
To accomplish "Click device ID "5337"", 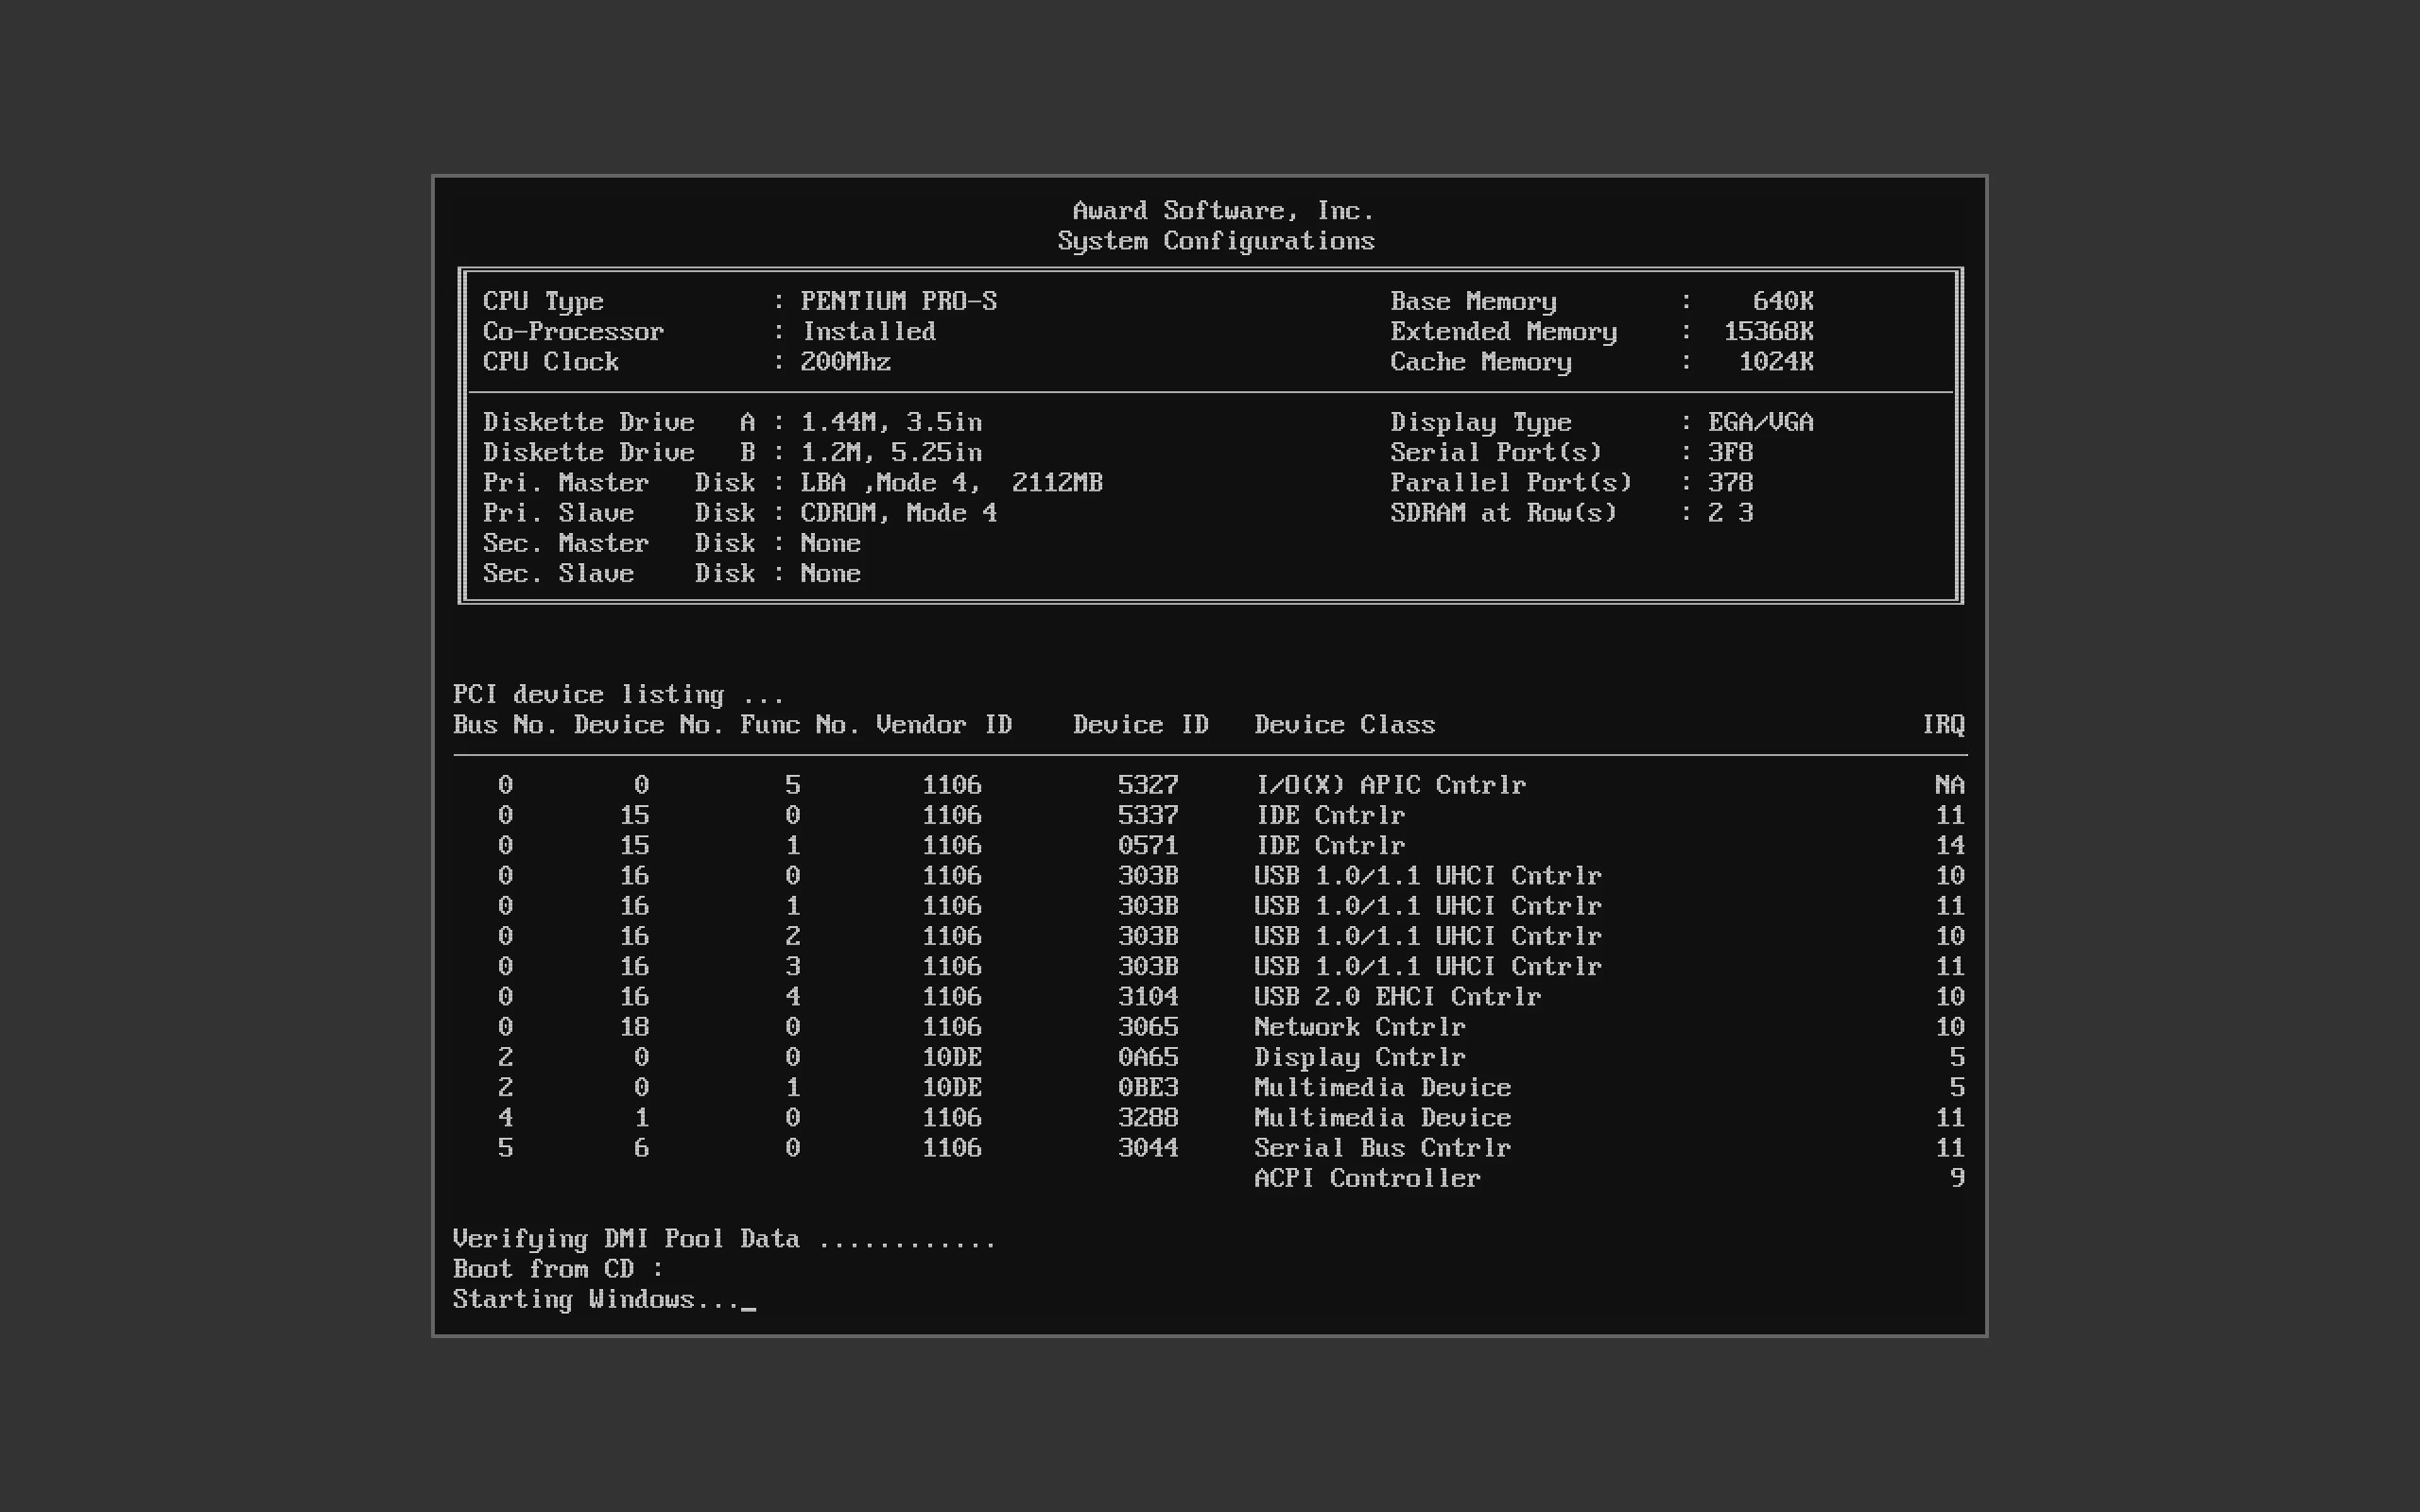I will point(1148,815).
